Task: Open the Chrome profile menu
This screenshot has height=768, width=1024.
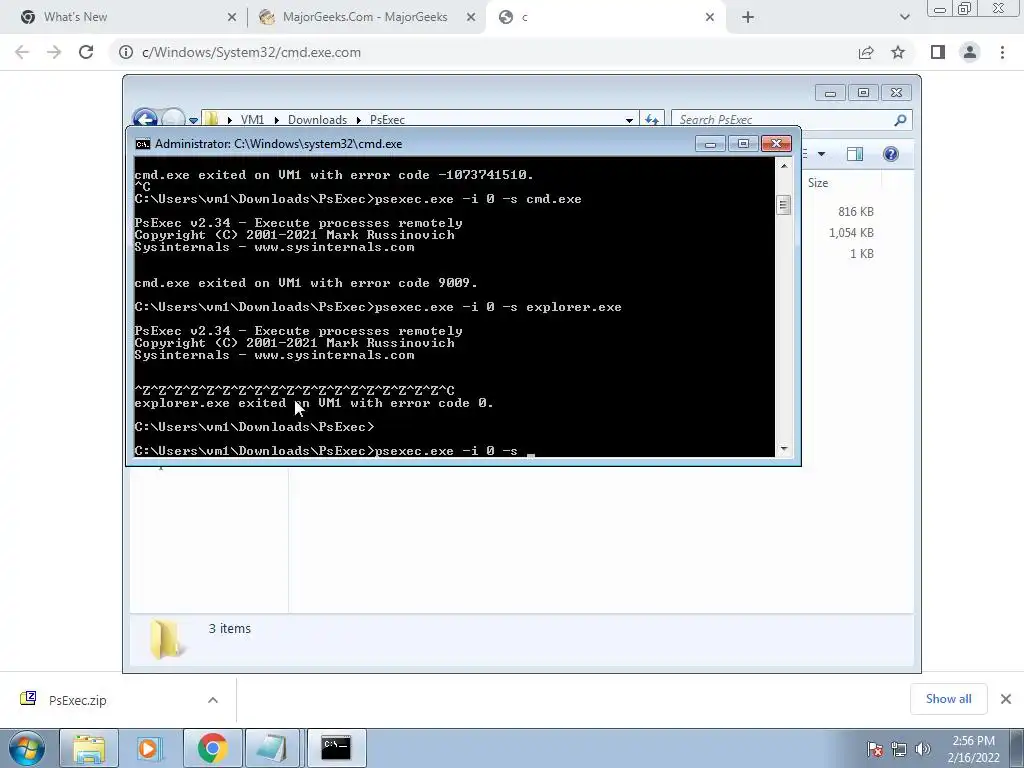Action: pos(970,52)
